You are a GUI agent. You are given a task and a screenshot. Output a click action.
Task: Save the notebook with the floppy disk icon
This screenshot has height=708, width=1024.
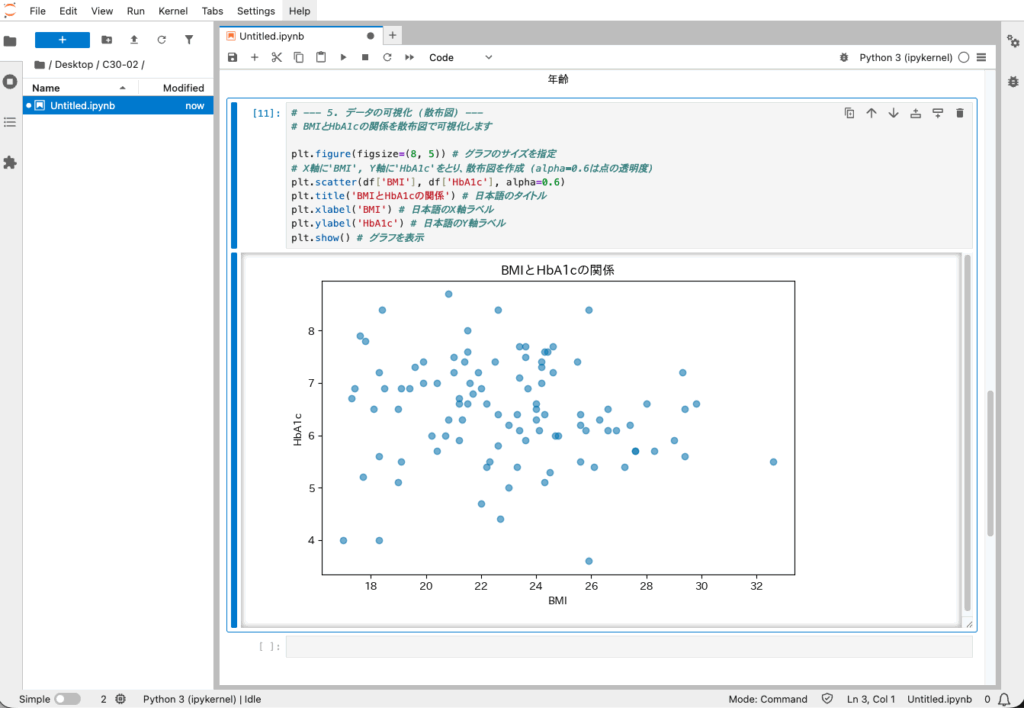point(233,58)
